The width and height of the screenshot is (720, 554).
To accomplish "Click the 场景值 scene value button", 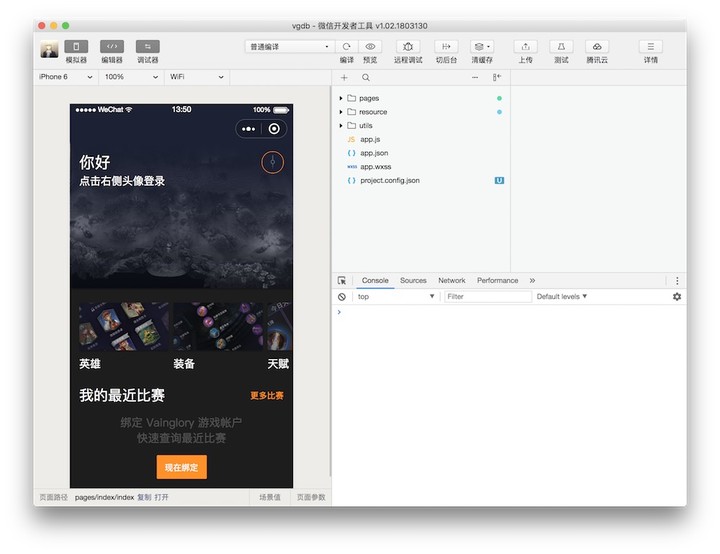I will pos(270,497).
